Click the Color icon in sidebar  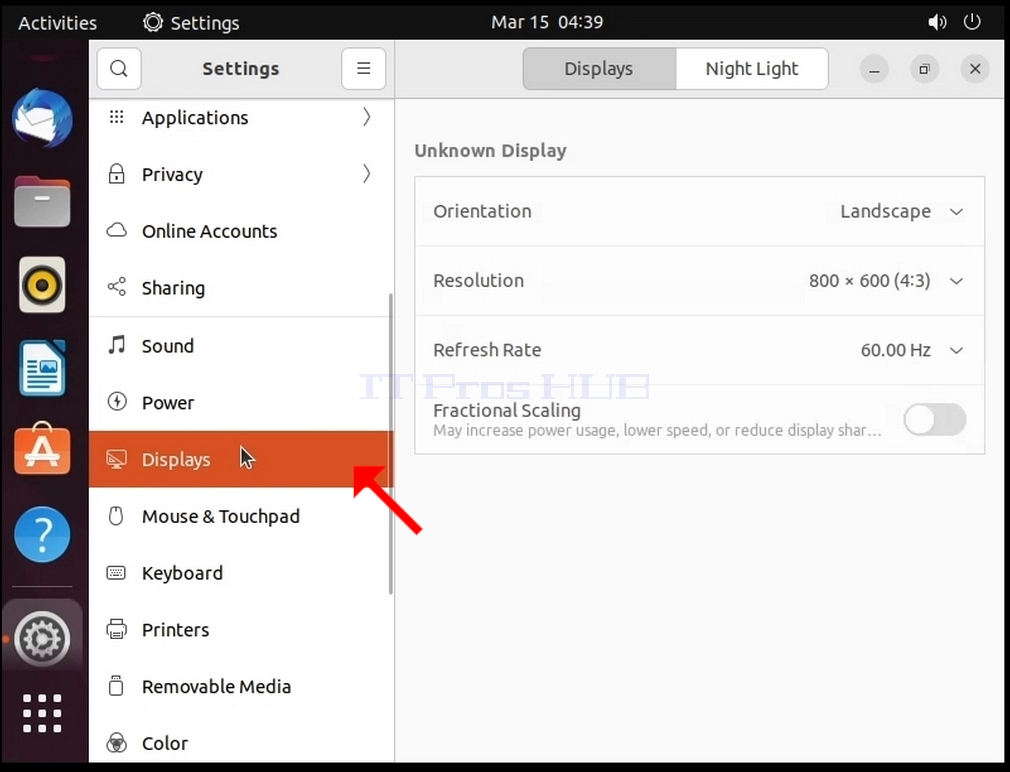click(117, 743)
